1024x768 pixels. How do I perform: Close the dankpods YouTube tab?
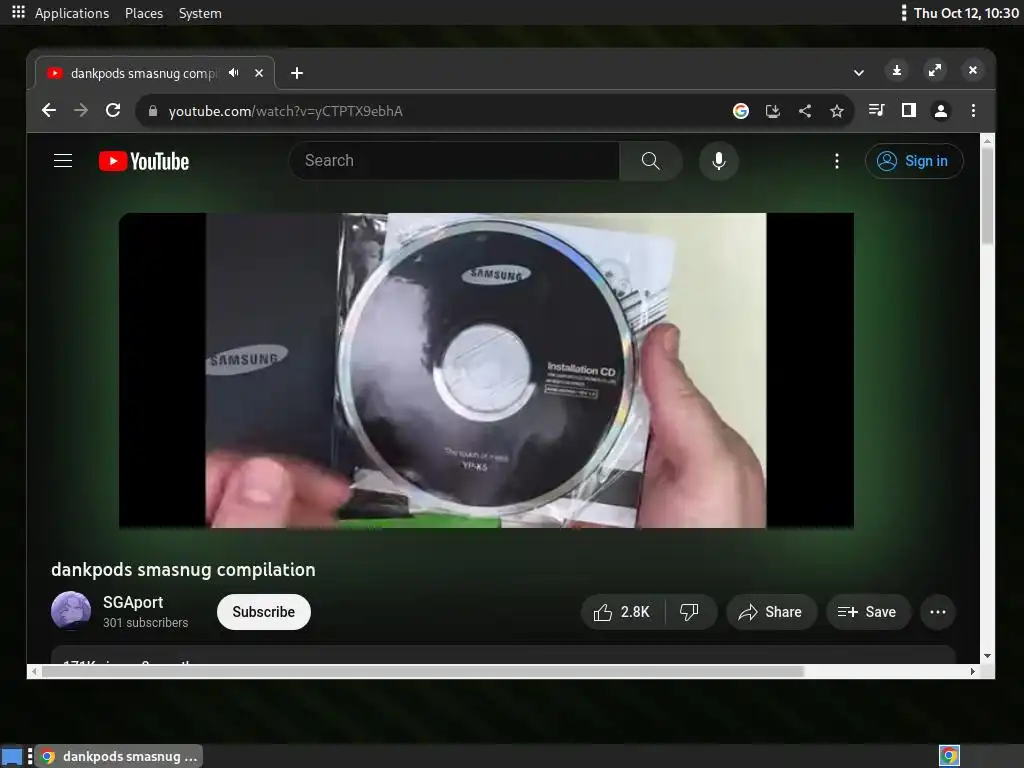click(x=259, y=73)
